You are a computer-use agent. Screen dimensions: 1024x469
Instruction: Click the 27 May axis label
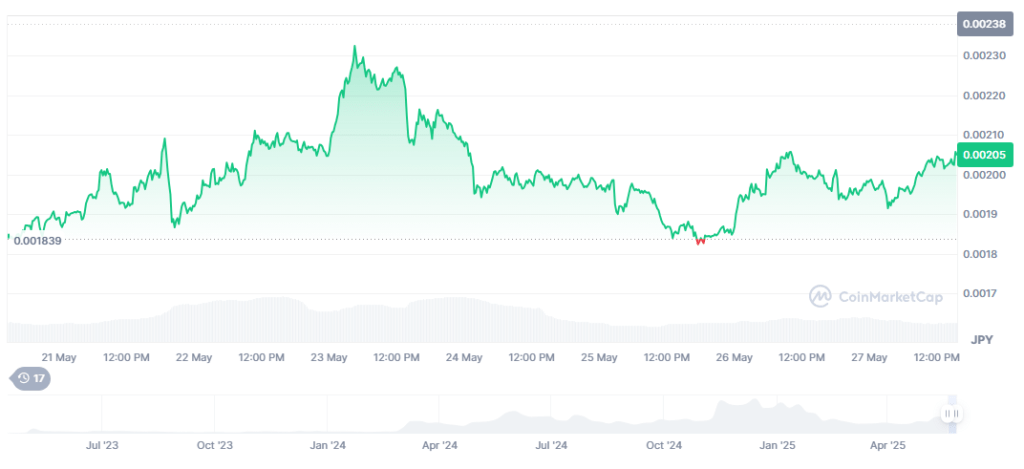869,357
